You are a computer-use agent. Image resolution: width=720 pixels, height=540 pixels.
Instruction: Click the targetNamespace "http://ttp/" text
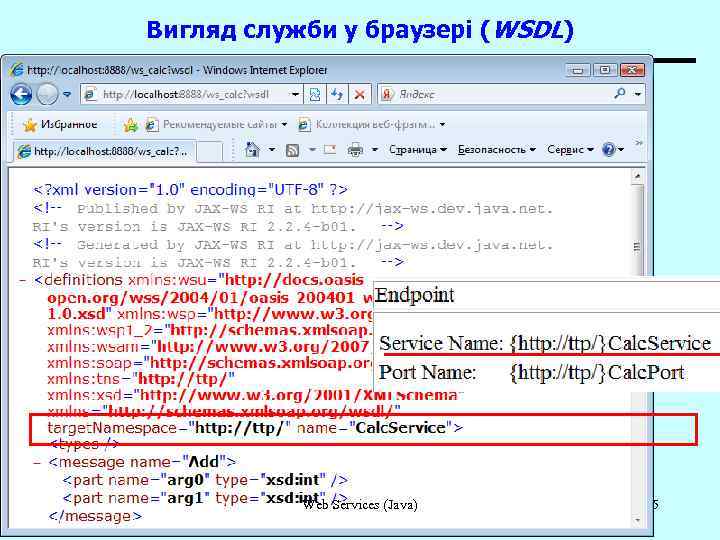(x=169, y=428)
